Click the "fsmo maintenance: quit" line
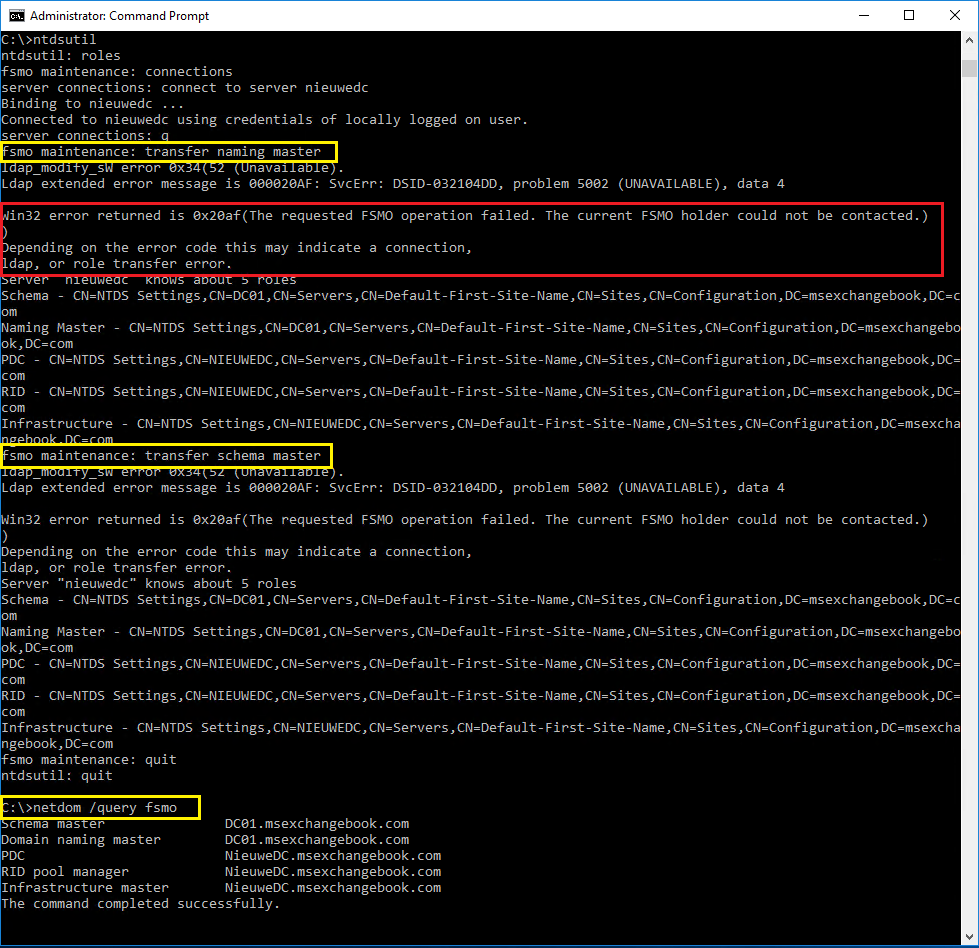 (x=88, y=760)
